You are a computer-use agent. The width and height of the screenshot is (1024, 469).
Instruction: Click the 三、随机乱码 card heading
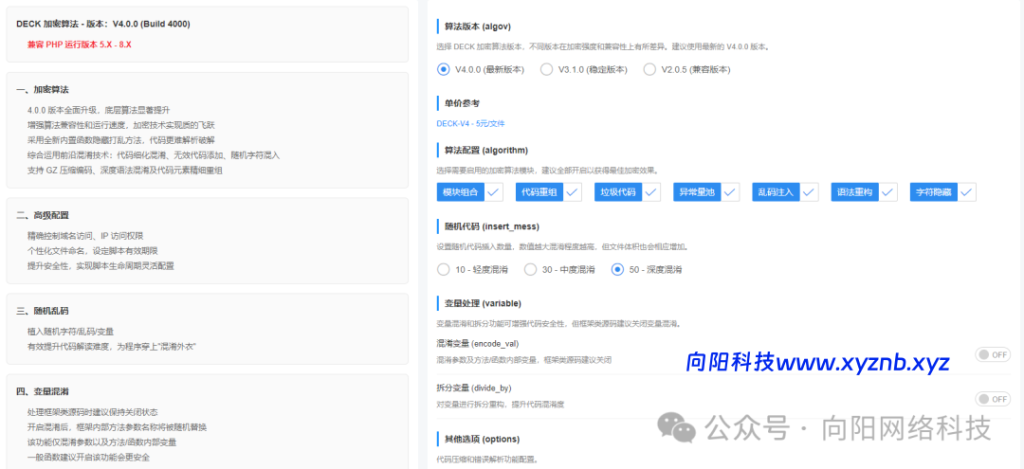pos(42,312)
